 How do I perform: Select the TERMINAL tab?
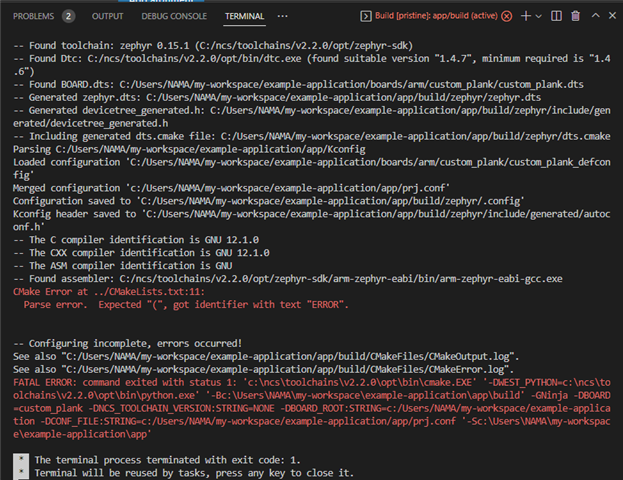244,16
